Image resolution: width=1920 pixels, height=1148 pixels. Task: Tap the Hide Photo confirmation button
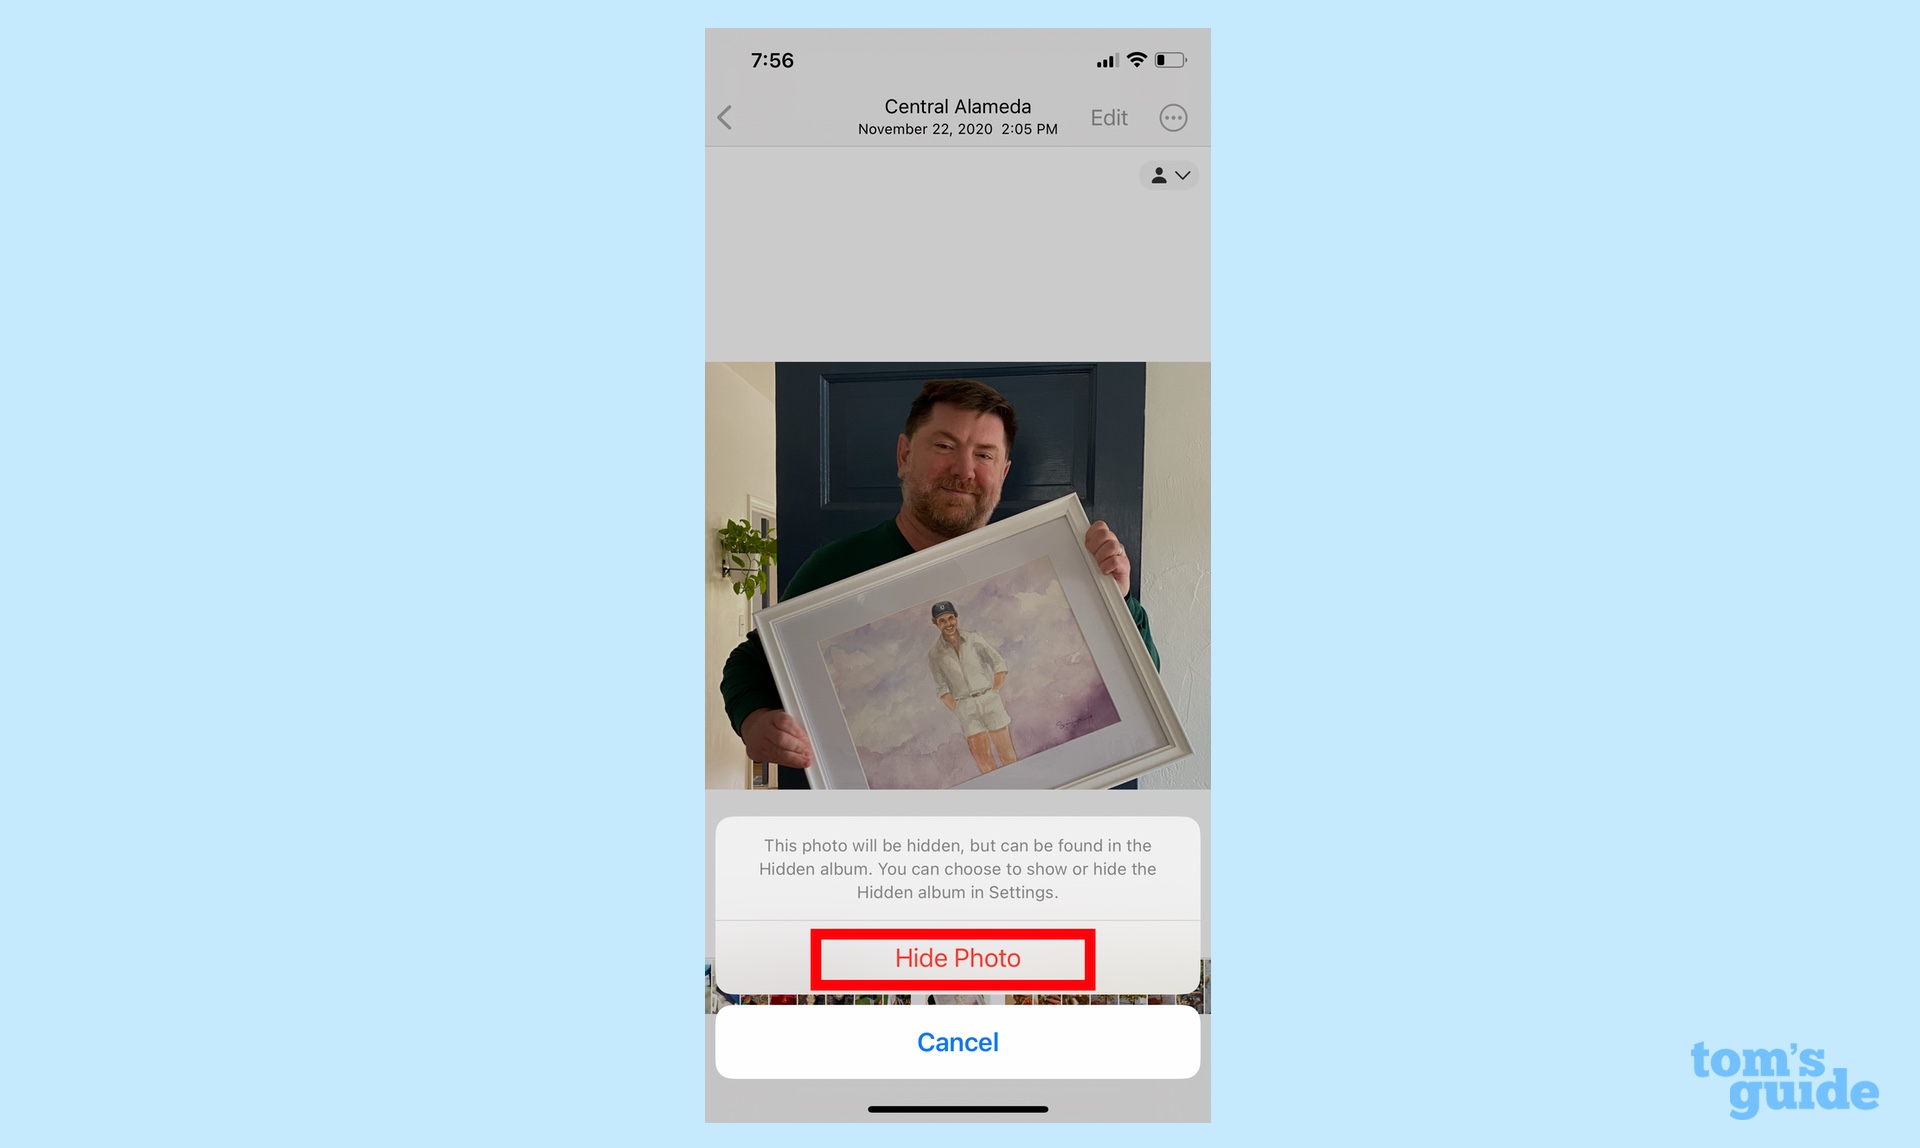pyautogui.click(x=957, y=957)
